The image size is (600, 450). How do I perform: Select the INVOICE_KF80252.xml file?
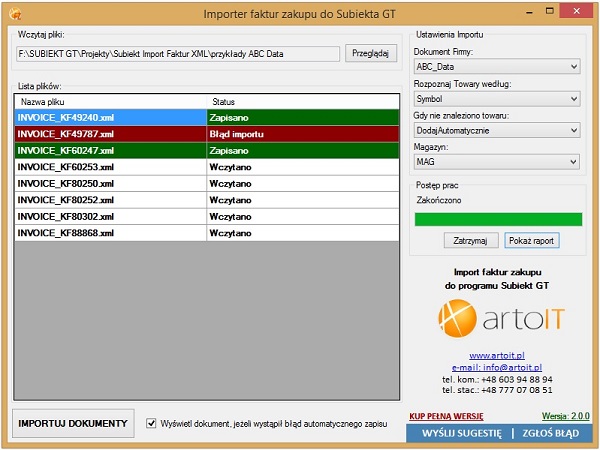point(111,200)
